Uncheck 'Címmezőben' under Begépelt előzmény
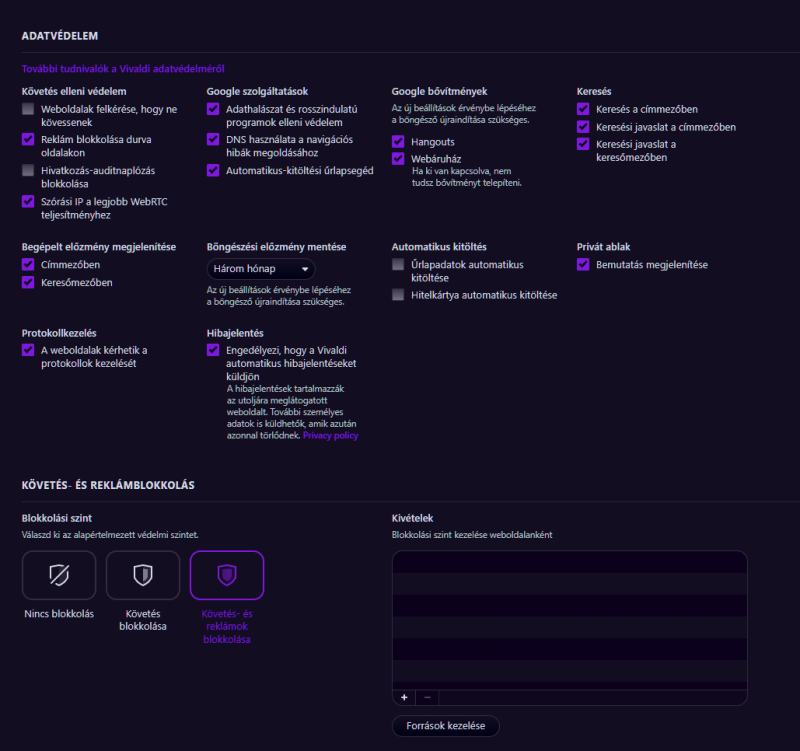 [x=28, y=264]
